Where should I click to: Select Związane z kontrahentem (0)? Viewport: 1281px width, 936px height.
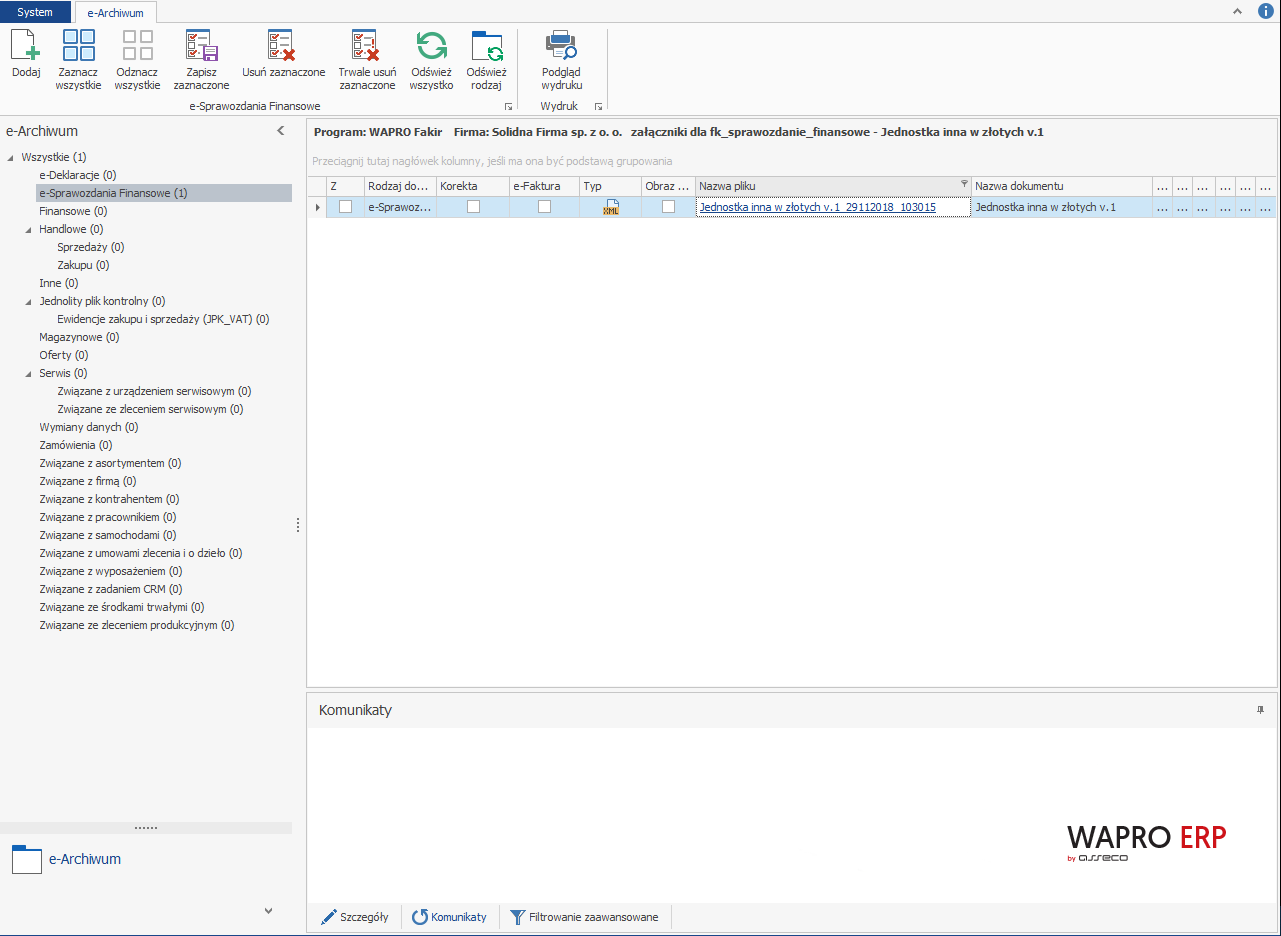[109, 499]
